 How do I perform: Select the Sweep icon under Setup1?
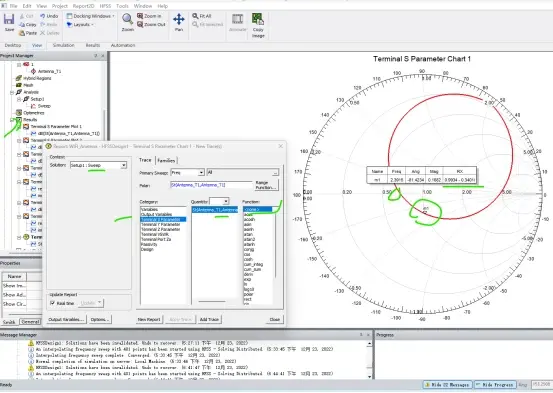point(33,106)
